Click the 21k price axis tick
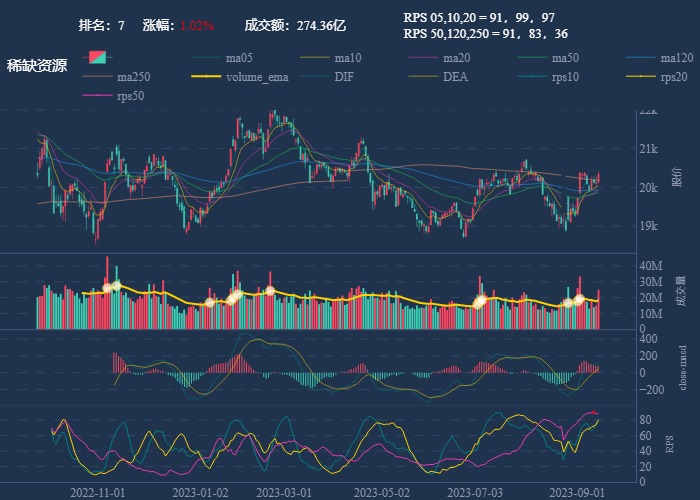 coord(648,150)
